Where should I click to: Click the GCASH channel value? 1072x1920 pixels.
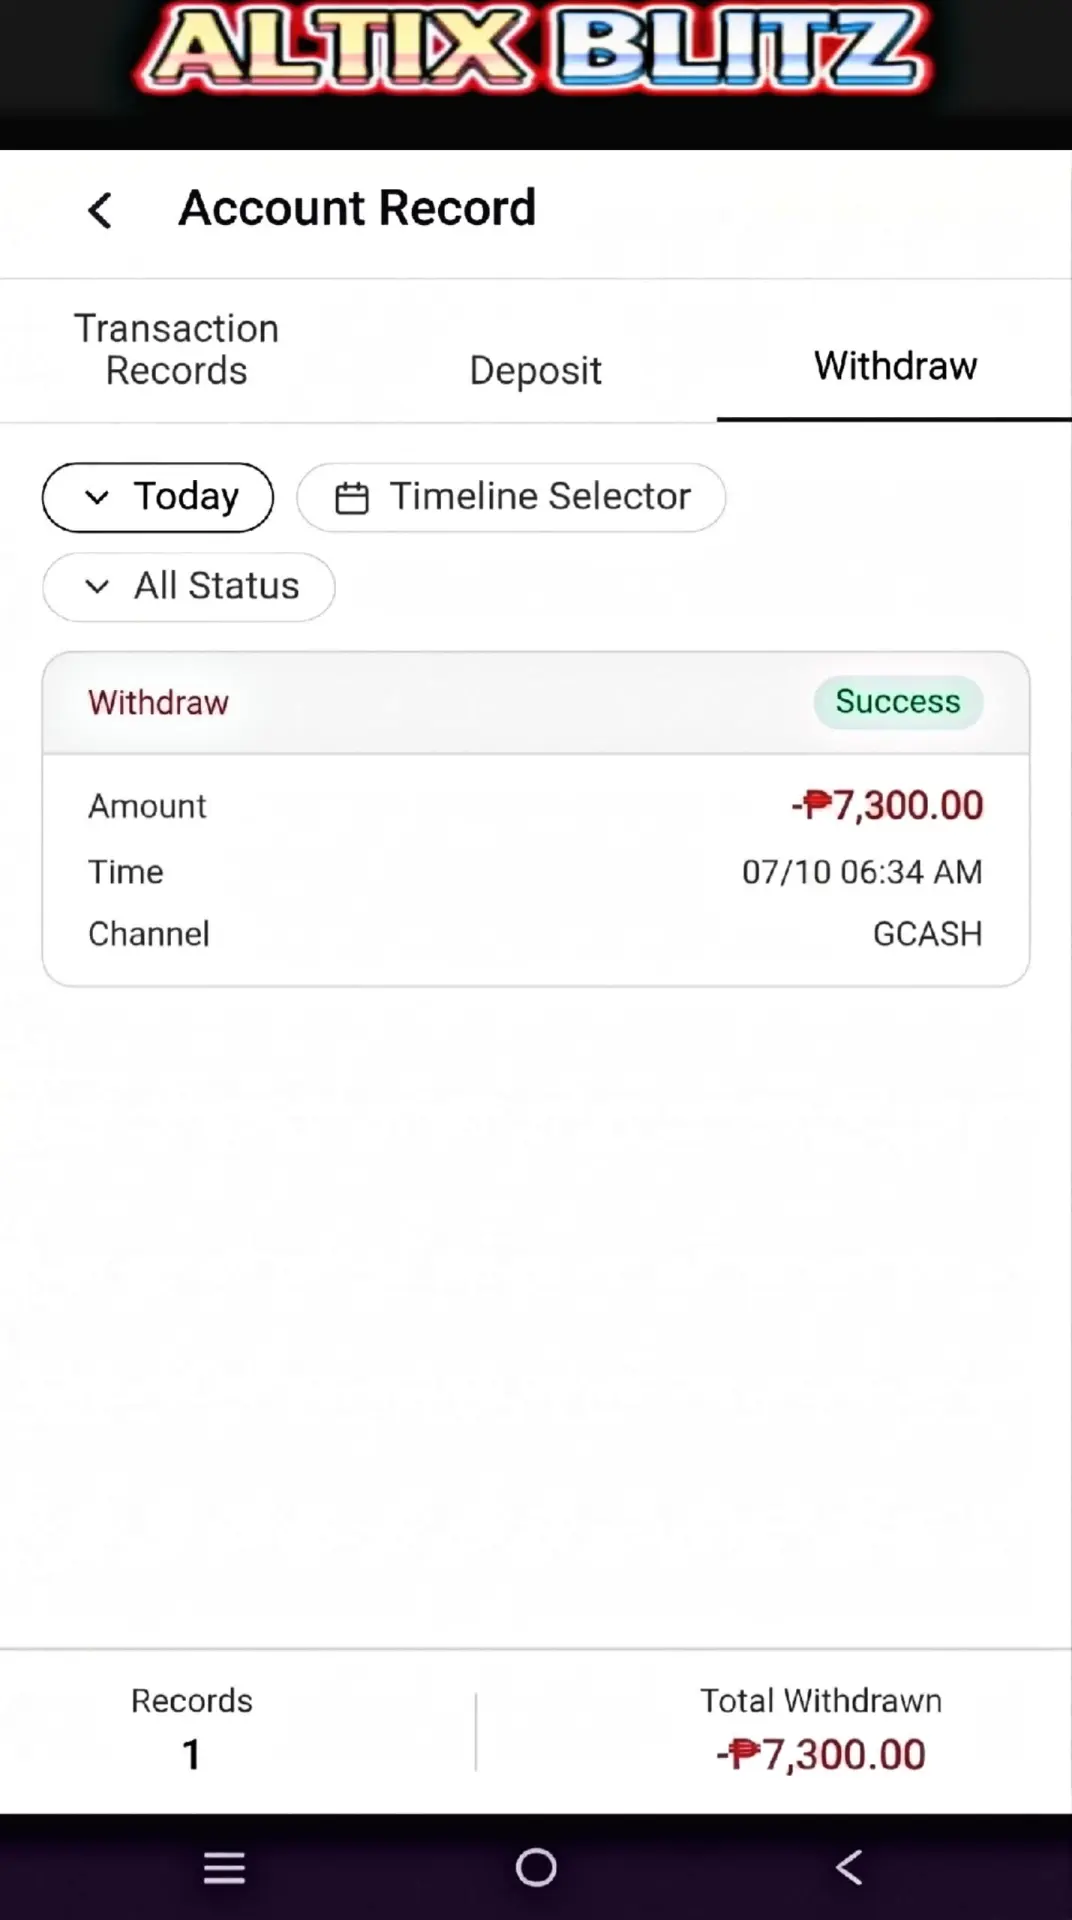pos(928,934)
